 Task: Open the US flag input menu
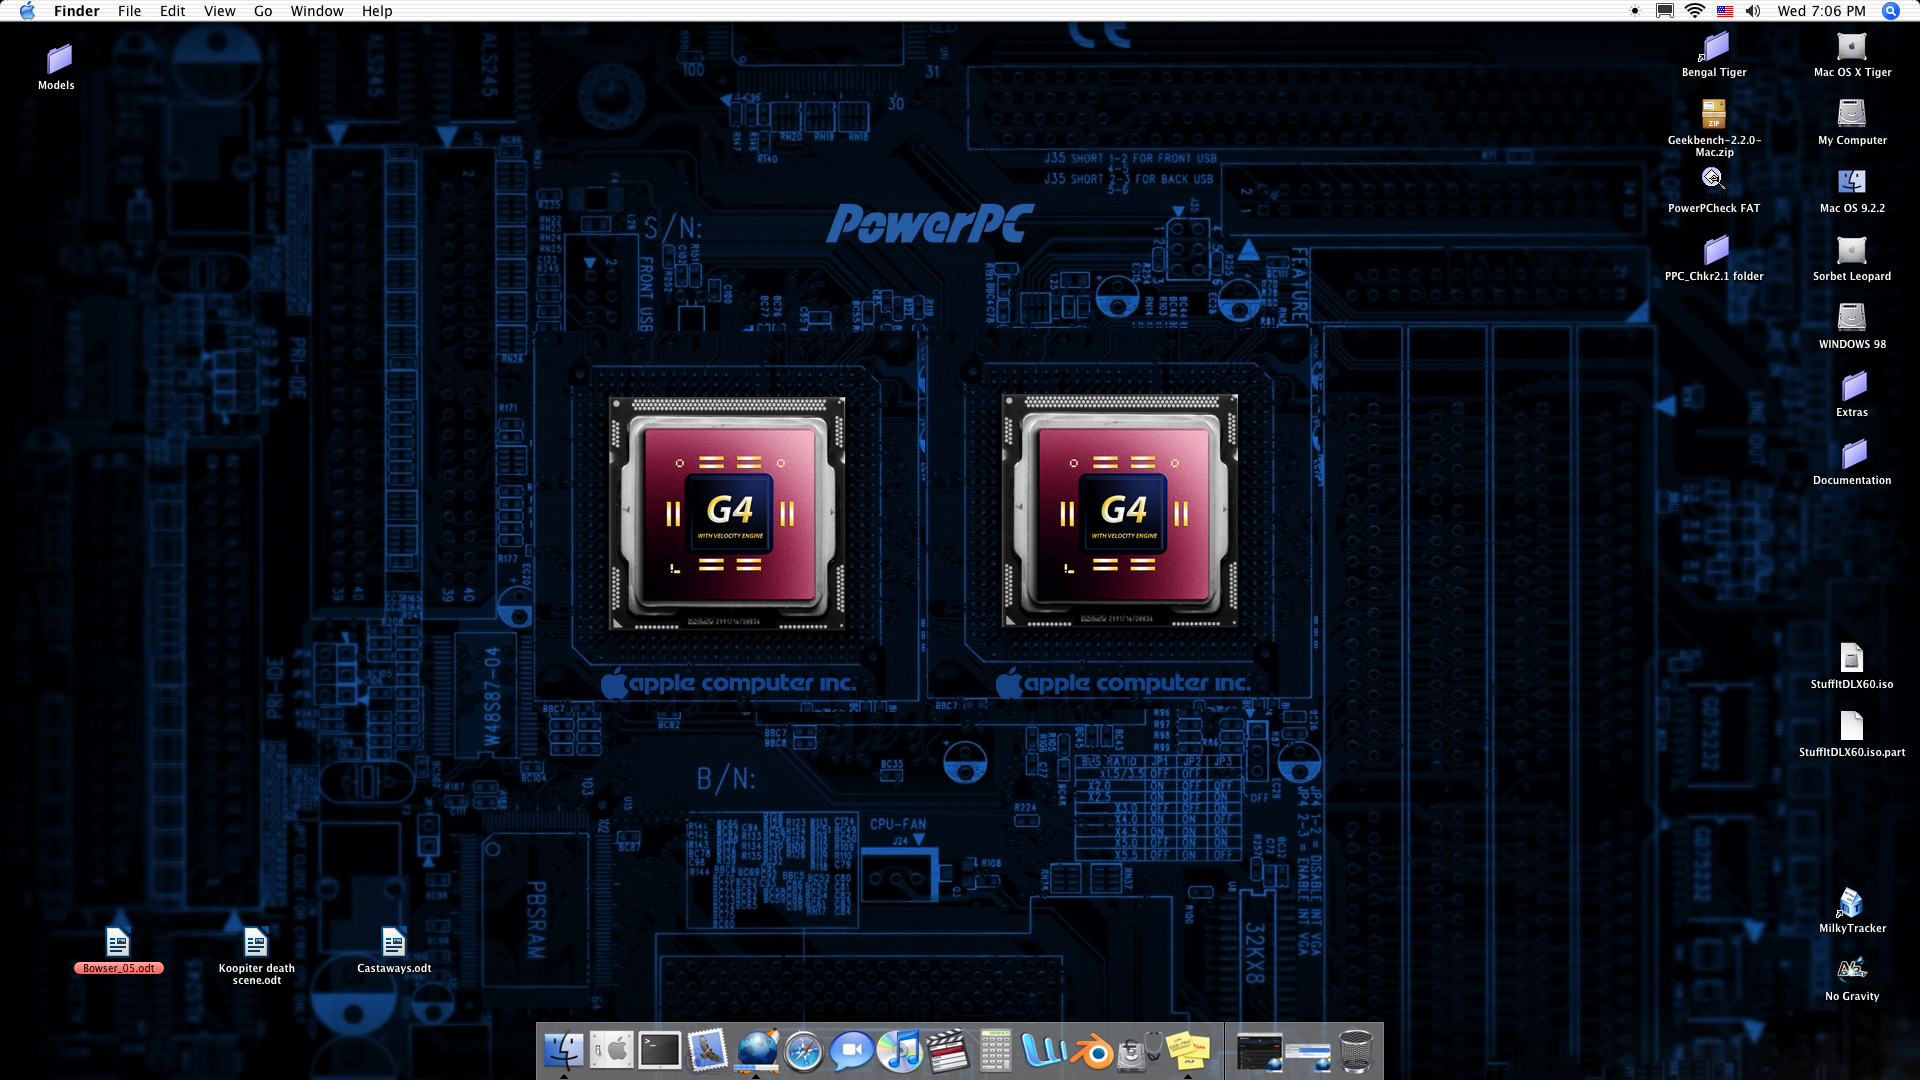click(1724, 11)
